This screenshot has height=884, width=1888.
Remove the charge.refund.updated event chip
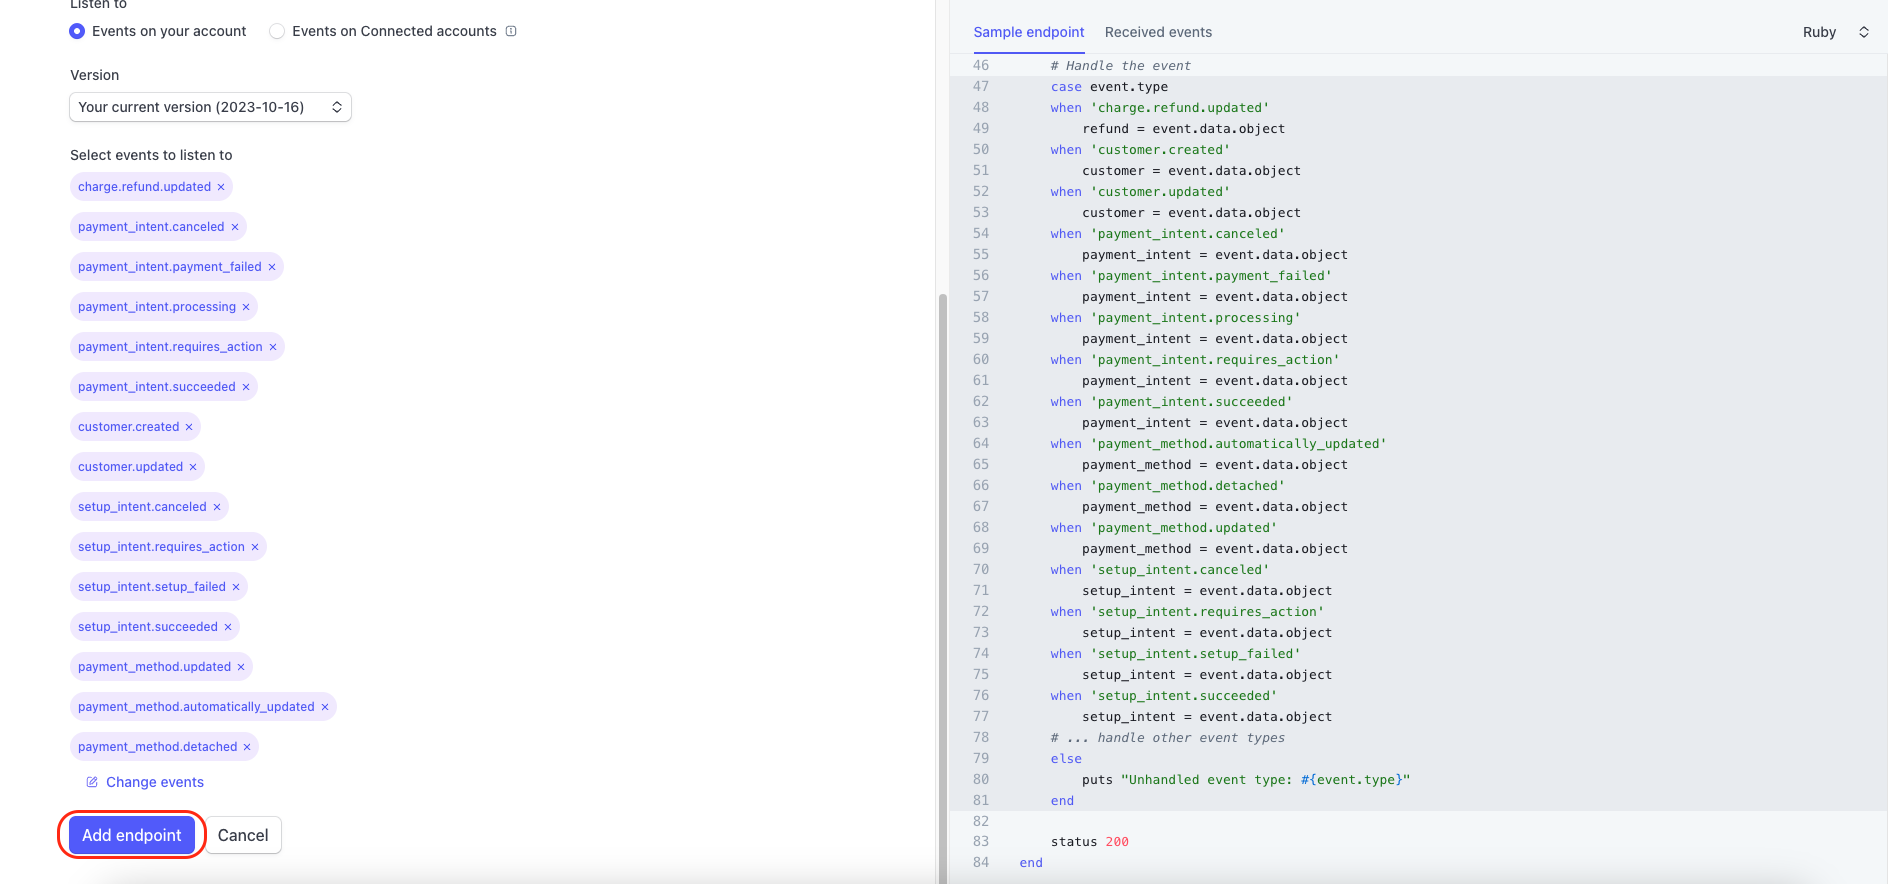221,187
